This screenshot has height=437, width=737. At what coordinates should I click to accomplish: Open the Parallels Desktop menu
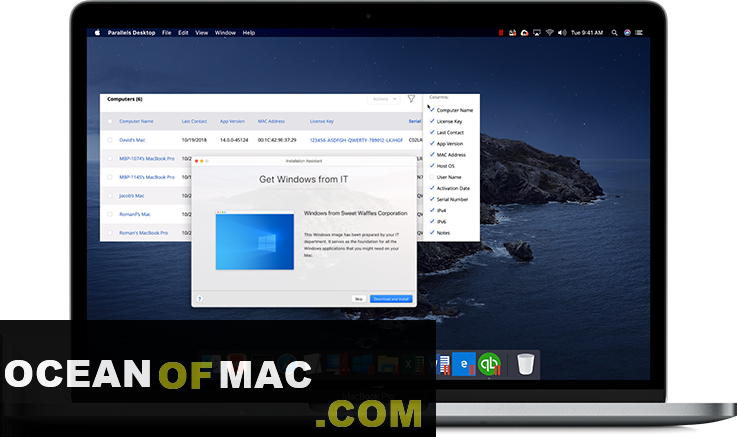tap(131, 32)
